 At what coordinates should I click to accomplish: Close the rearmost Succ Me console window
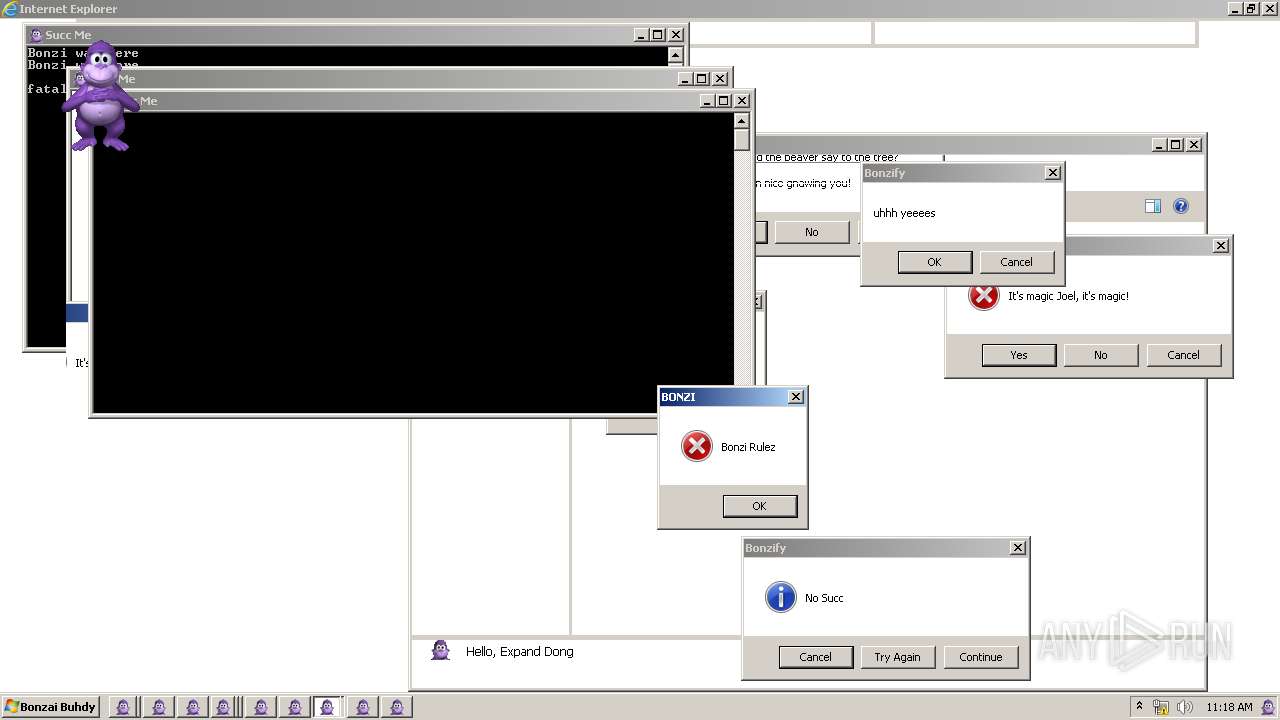coord(676,35)
